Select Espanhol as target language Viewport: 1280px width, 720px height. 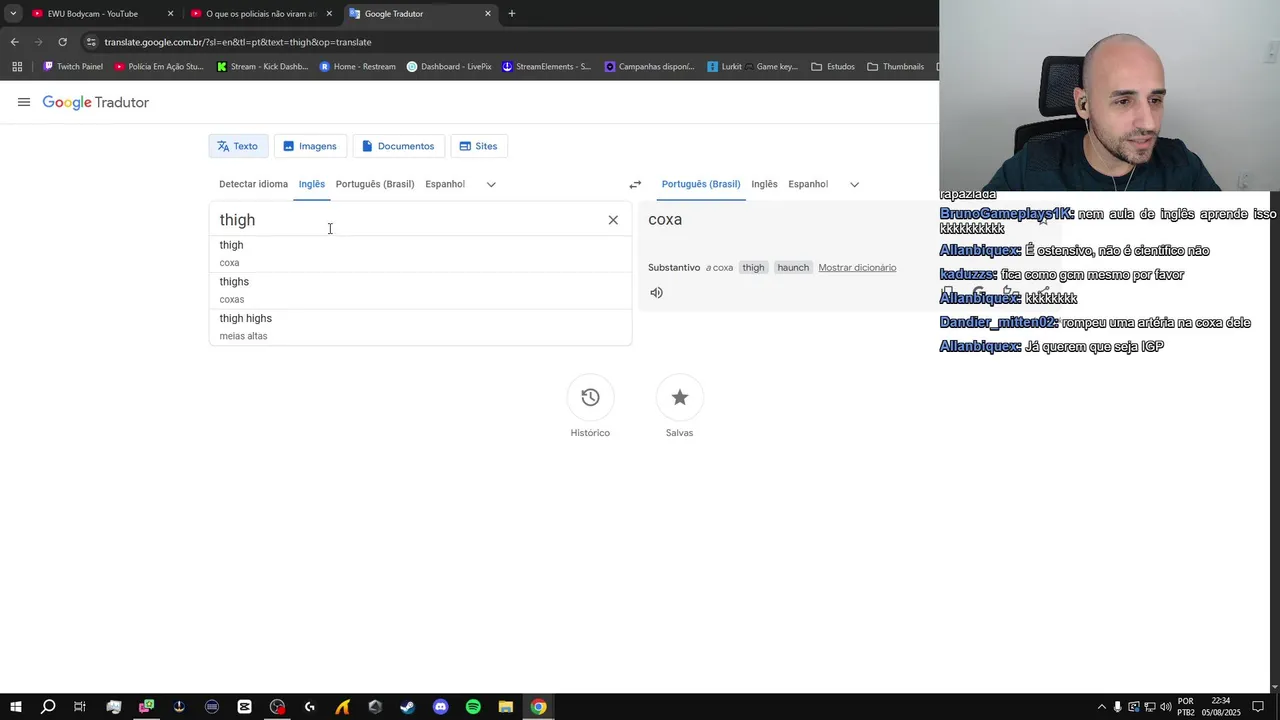point(808,184)
